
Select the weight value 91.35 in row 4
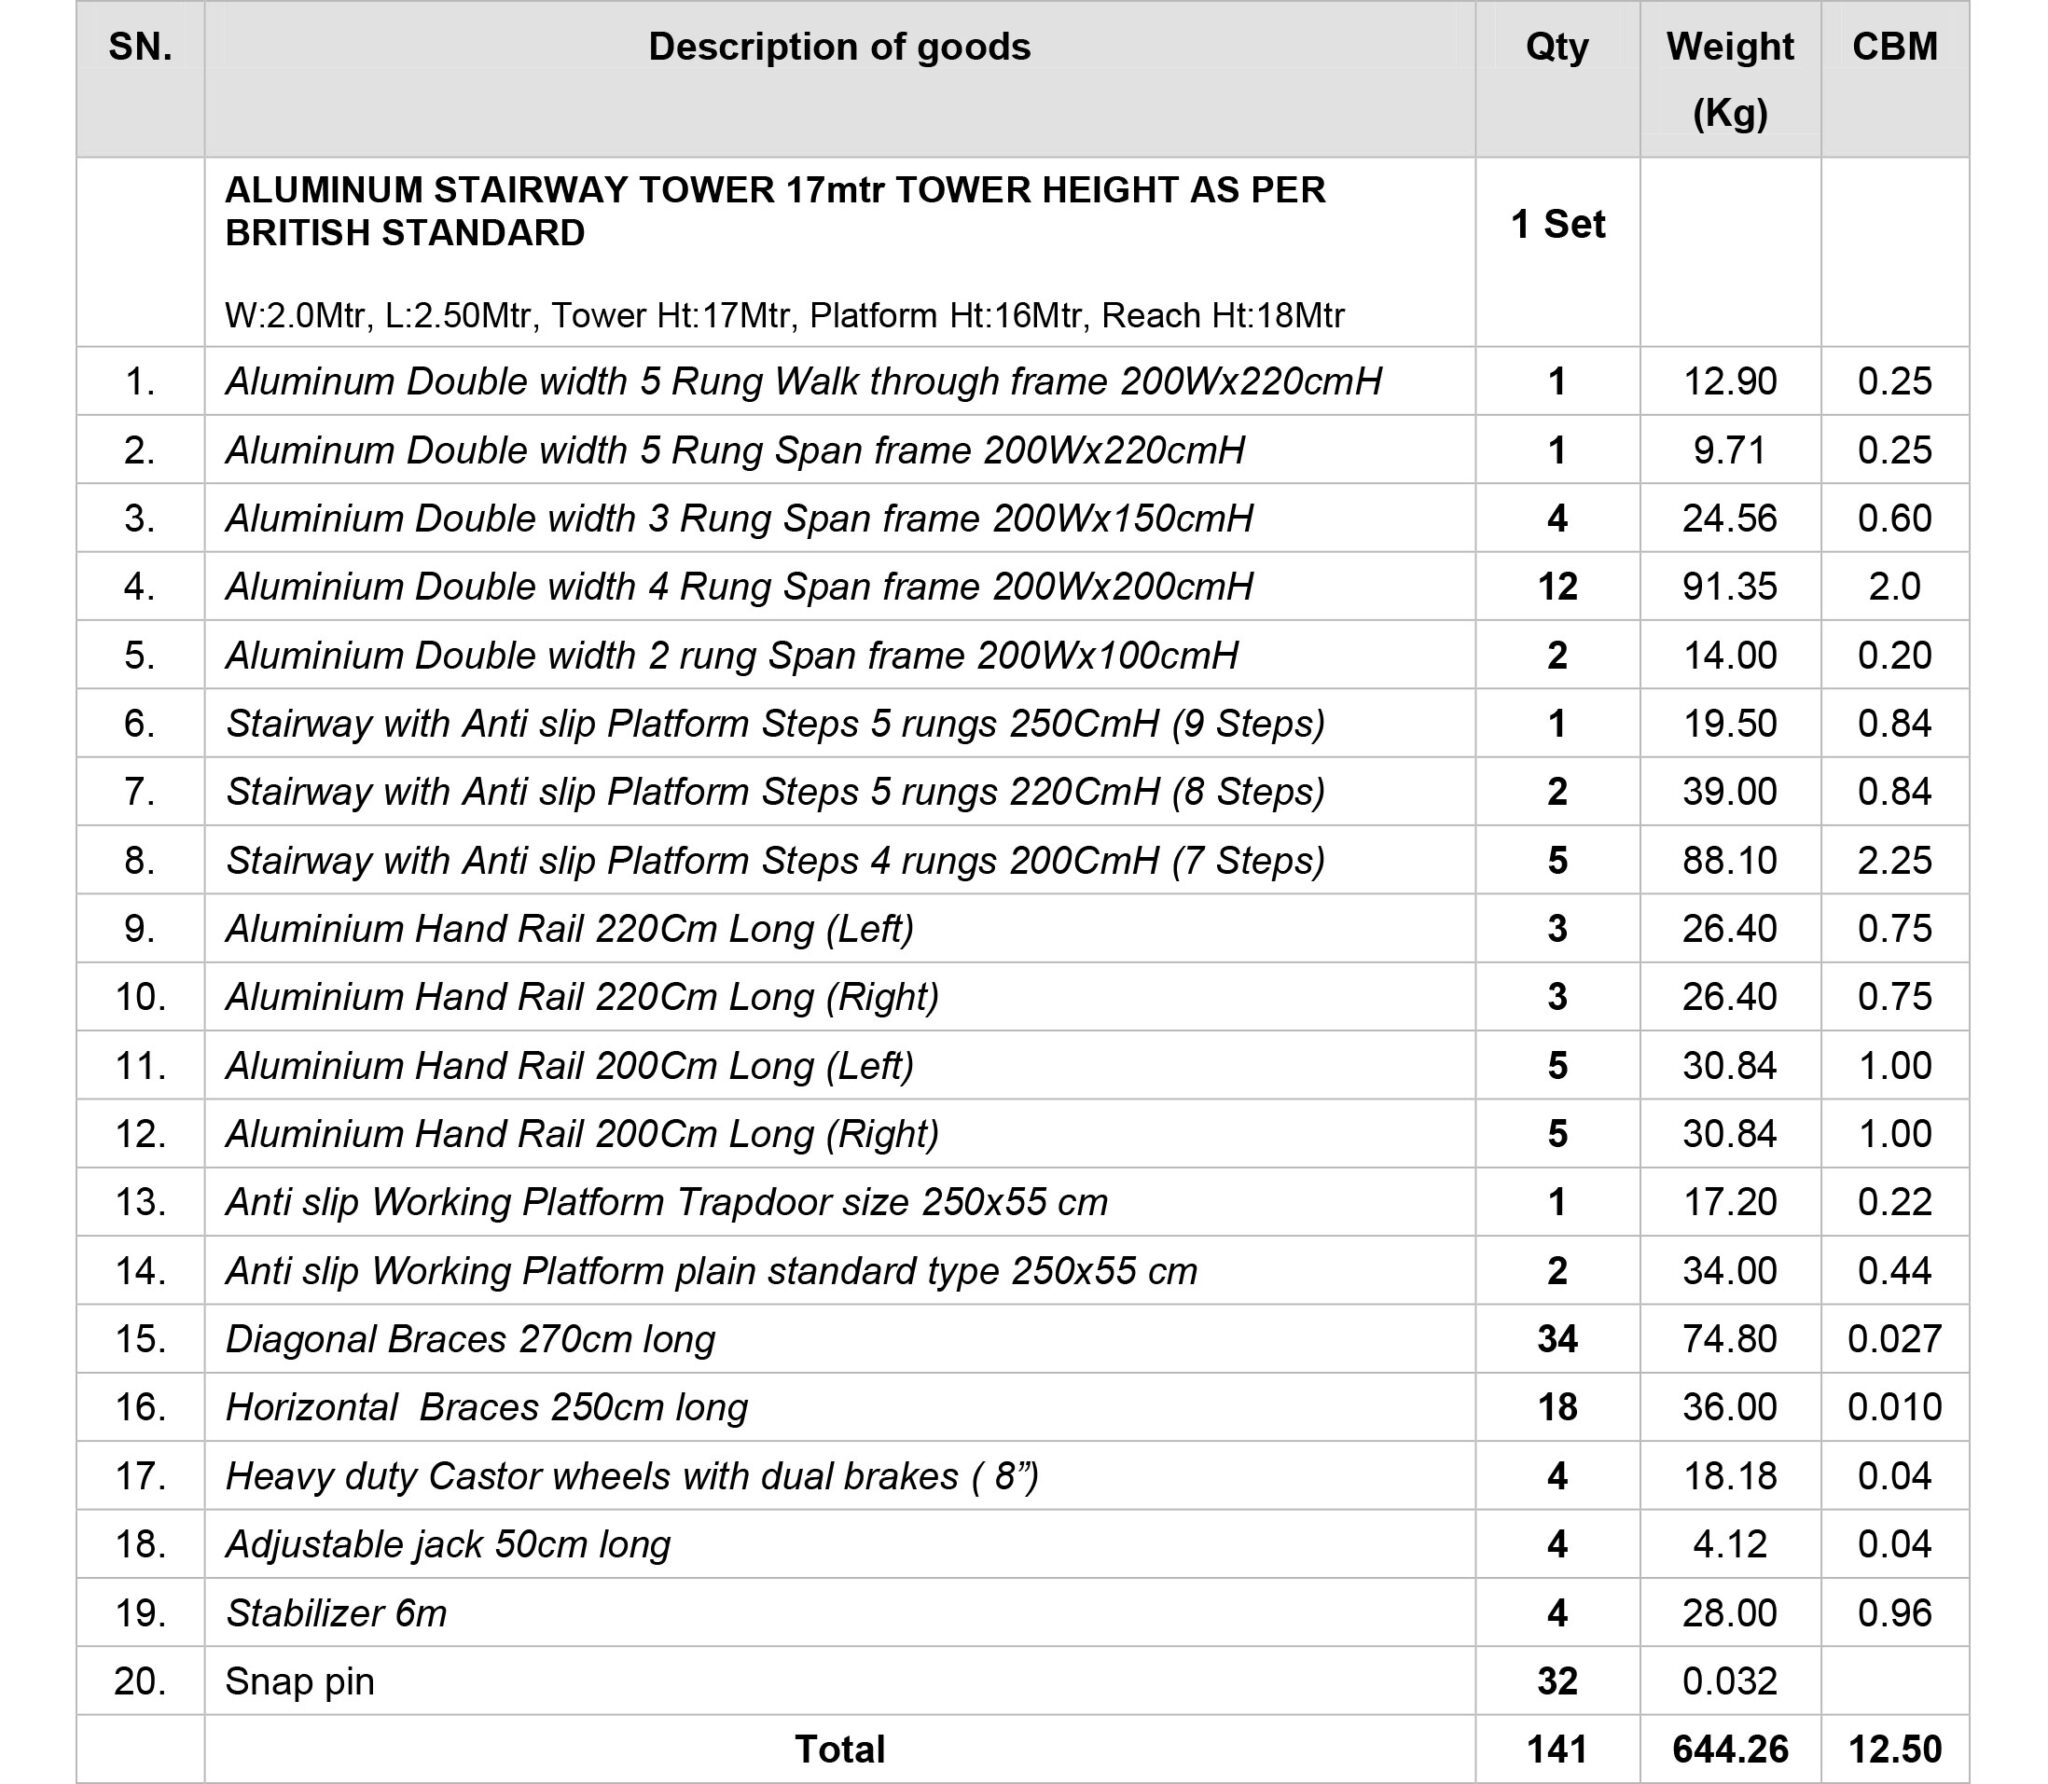click(1729, 586)
